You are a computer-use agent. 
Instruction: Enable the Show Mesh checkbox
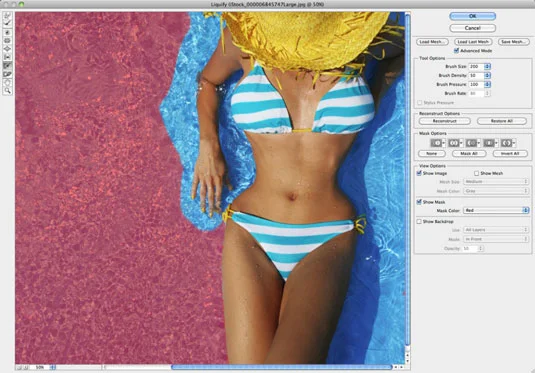[477, 173]
